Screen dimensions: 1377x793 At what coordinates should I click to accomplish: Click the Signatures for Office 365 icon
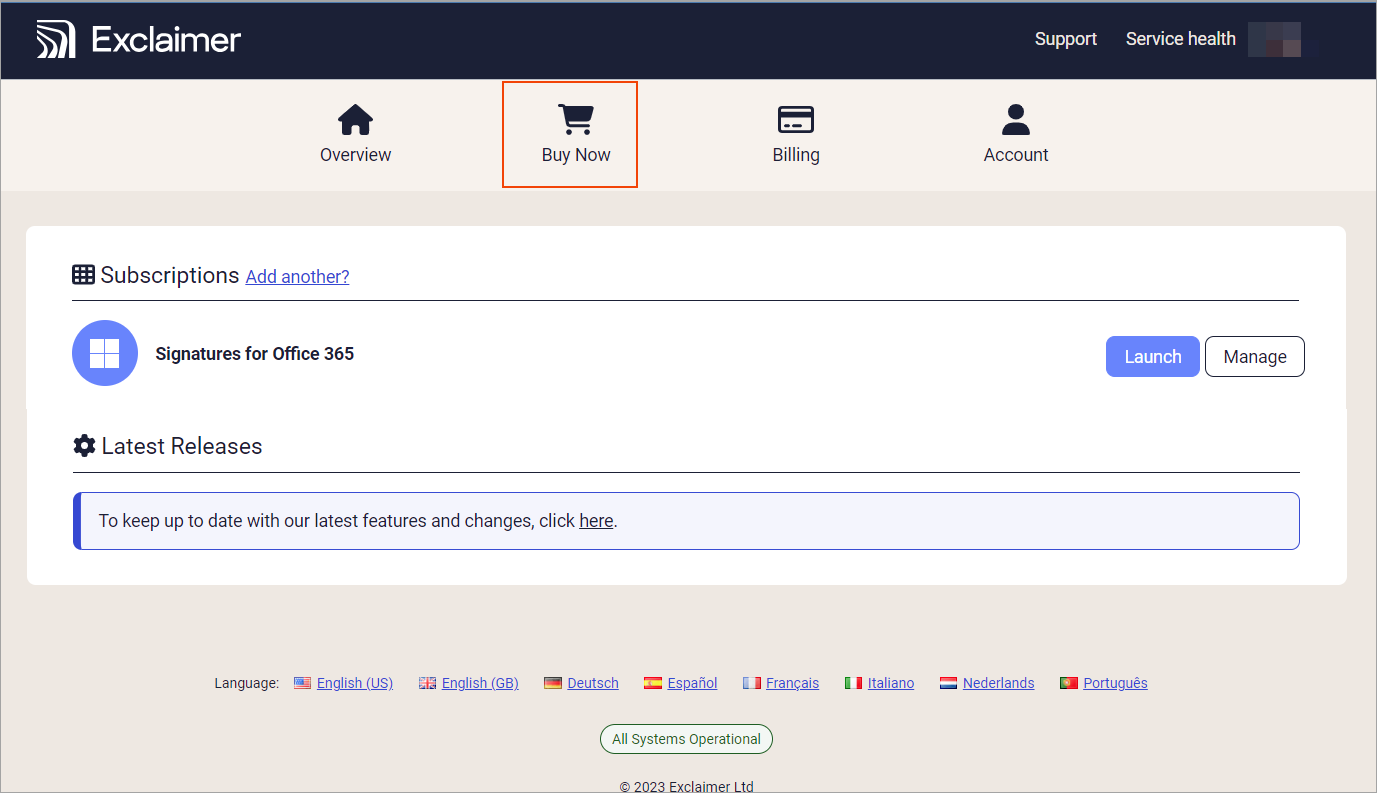tap(105, 353)
